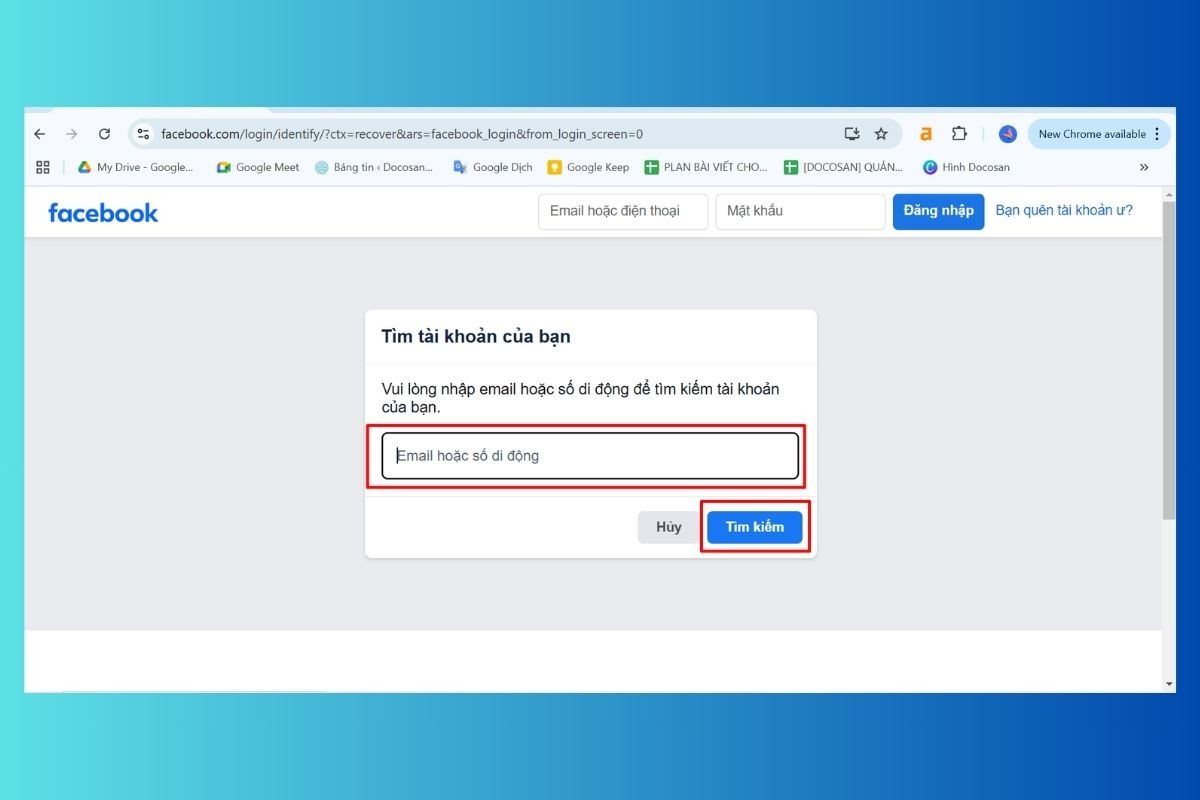The width and height of the screenshot is (1200, 800).
Task: Focus the Mật khẩu password field
Action: coord(800,211)
